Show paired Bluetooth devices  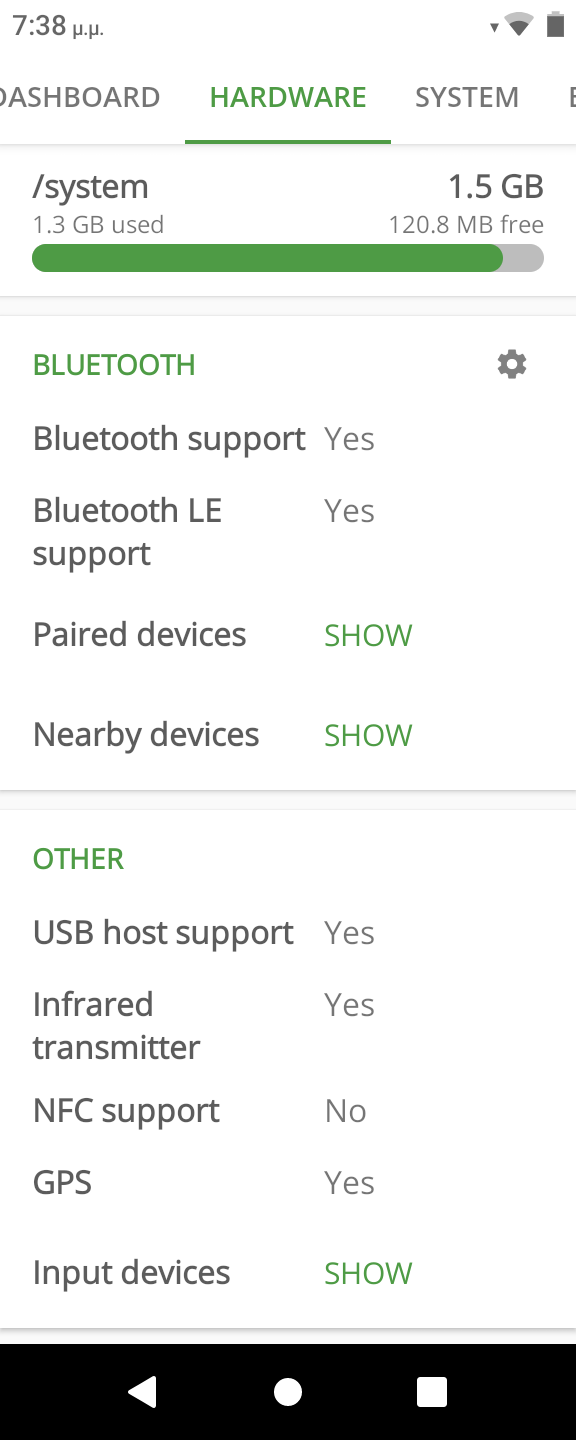[x=368, y=635]
